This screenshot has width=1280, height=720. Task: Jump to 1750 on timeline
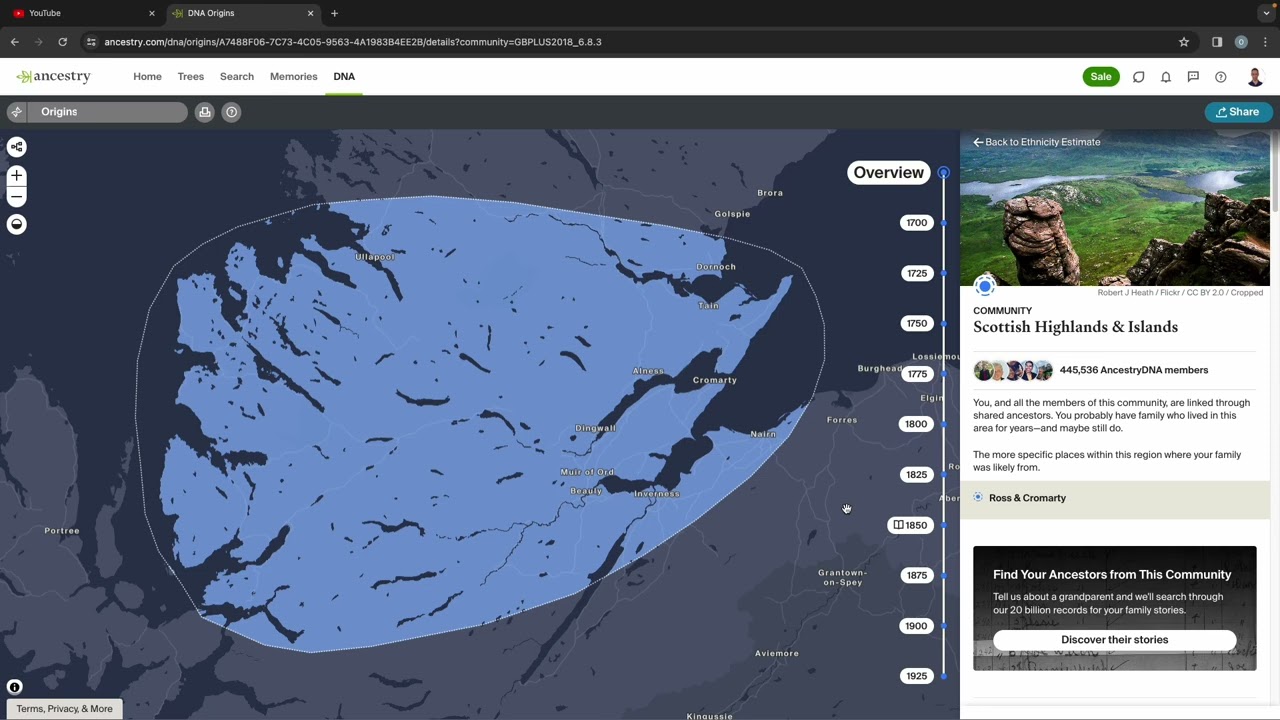(916, 323)
